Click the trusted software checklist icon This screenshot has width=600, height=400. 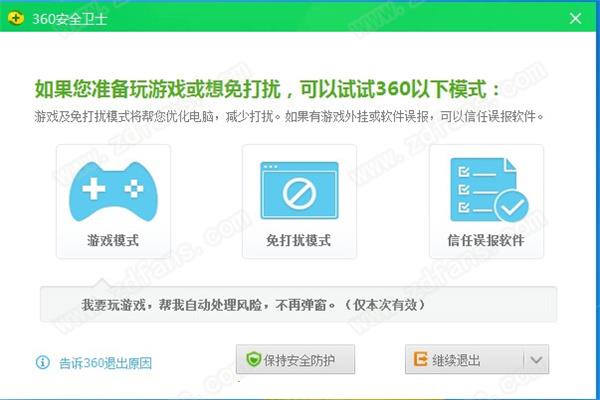(489, 190)
